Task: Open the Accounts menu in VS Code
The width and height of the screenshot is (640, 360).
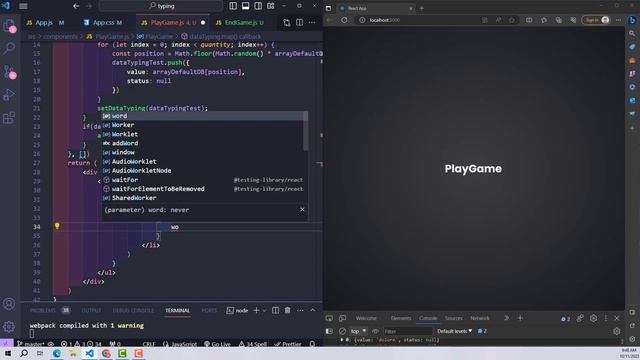Action: click(x=9, y=304)
